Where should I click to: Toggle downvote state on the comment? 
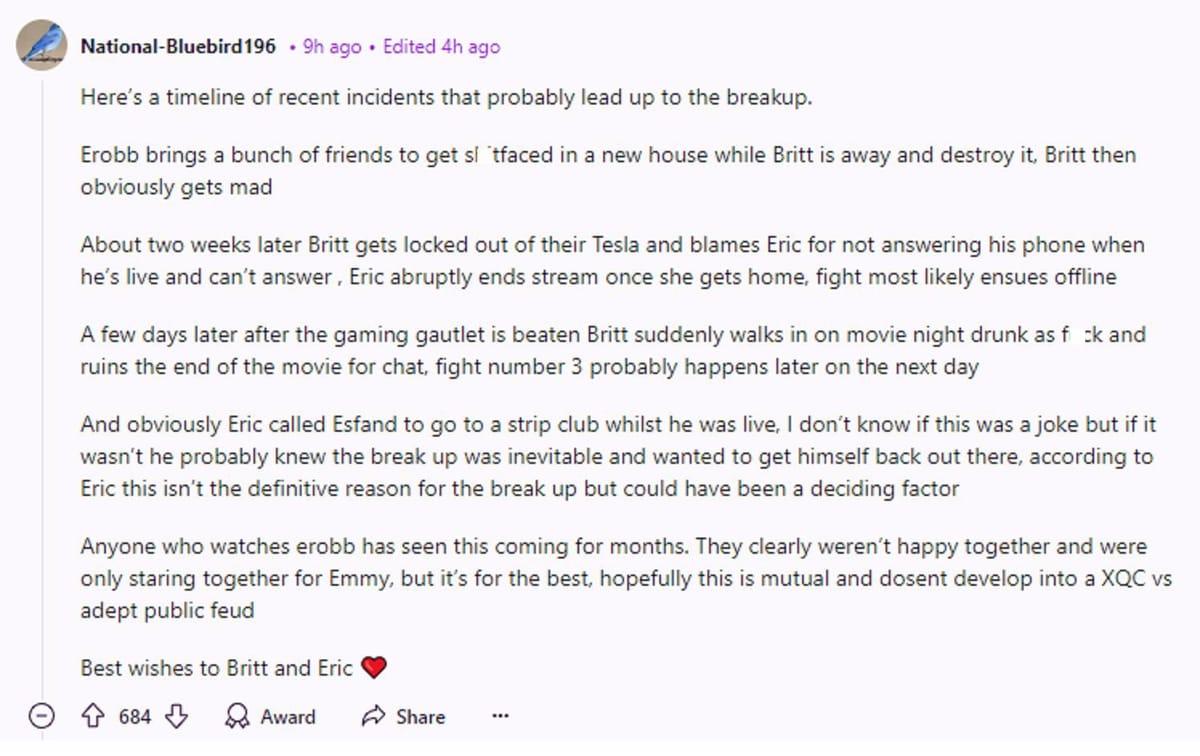tap(177, 716)
